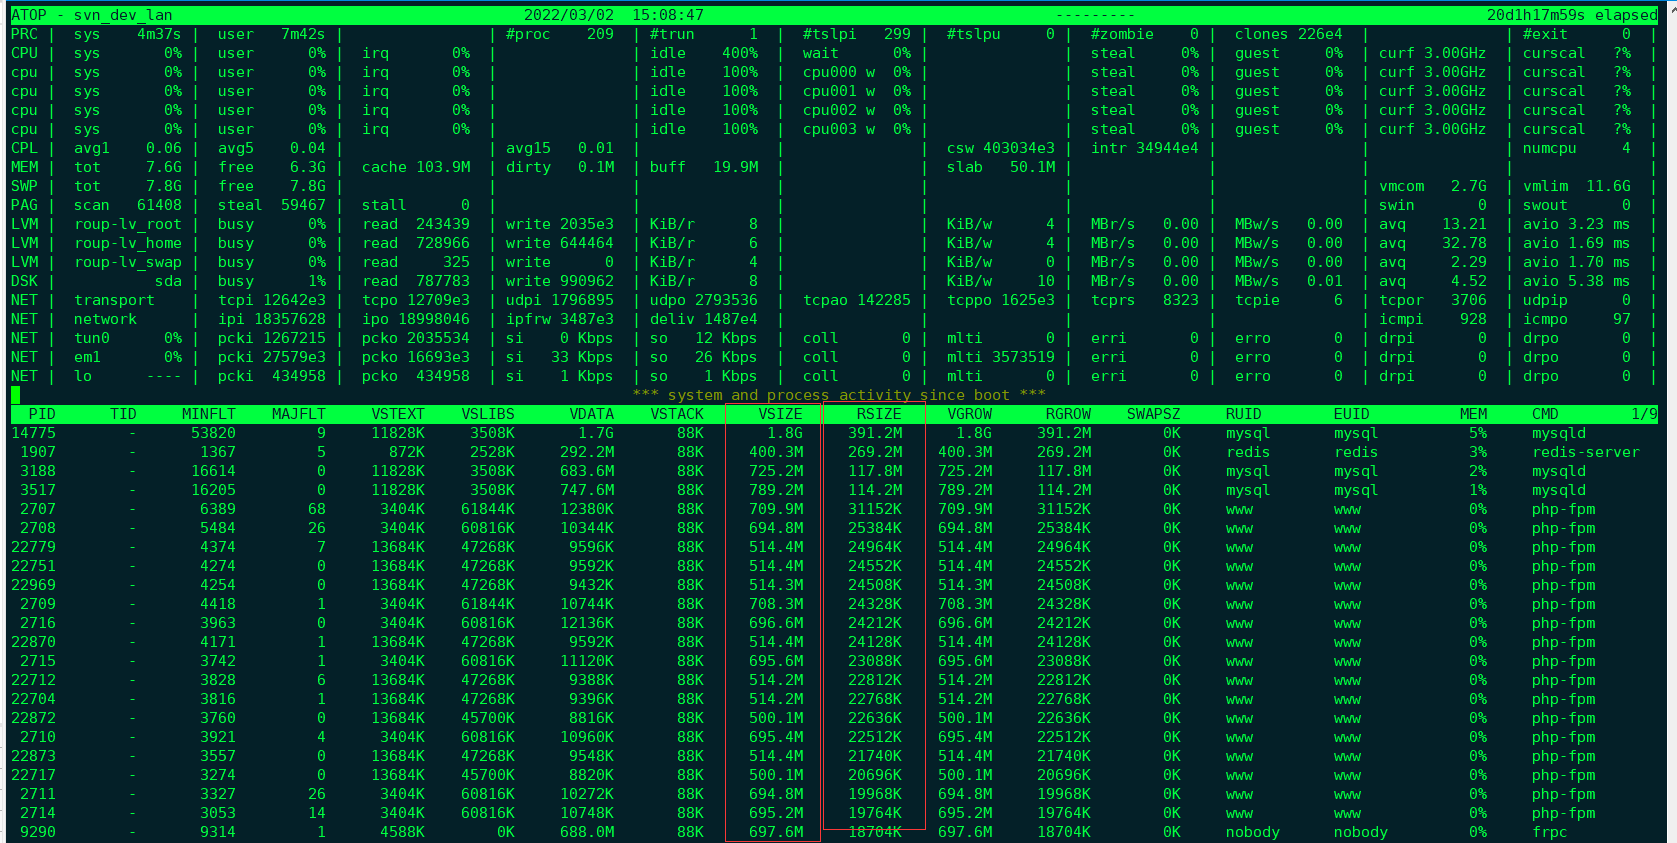Click the MINFLT column header
This screenshot has height=843, width=1677.
(209, 414)
